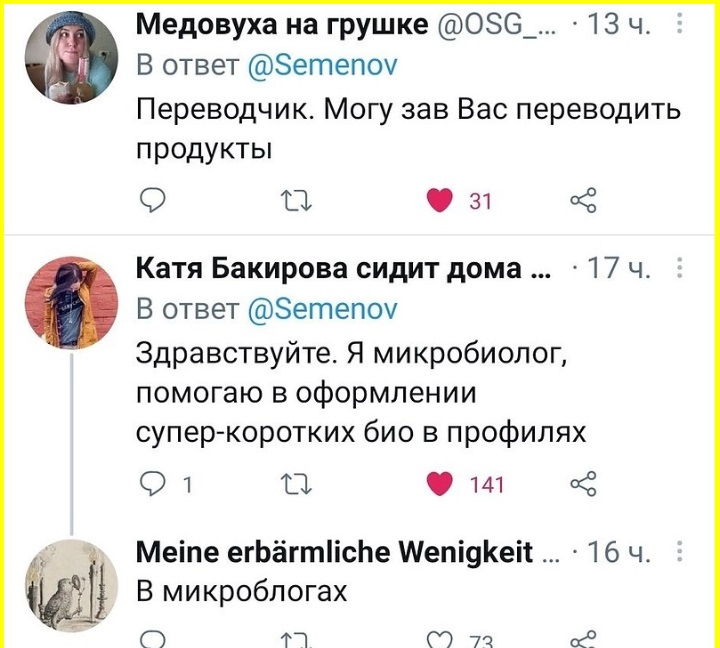Open the @Semenov link in the first tweet
720x648 pixels.
point(322,65)
